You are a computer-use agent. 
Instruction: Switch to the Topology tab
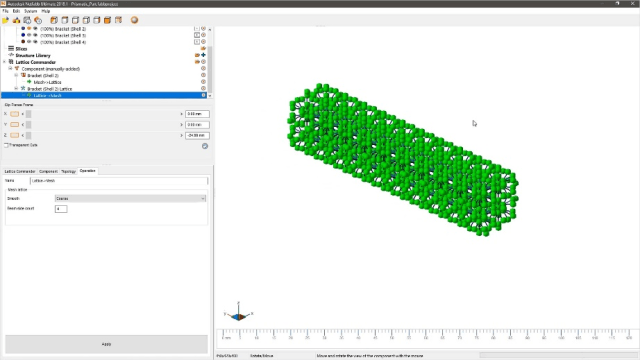tap(68, 171)
